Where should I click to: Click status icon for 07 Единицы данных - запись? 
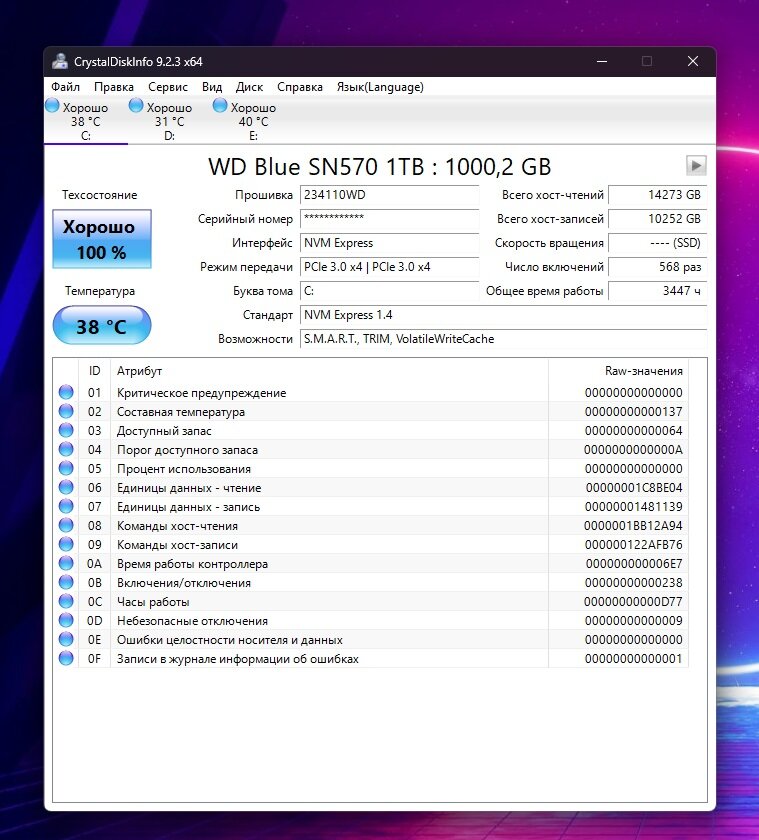tap(66, 506)
